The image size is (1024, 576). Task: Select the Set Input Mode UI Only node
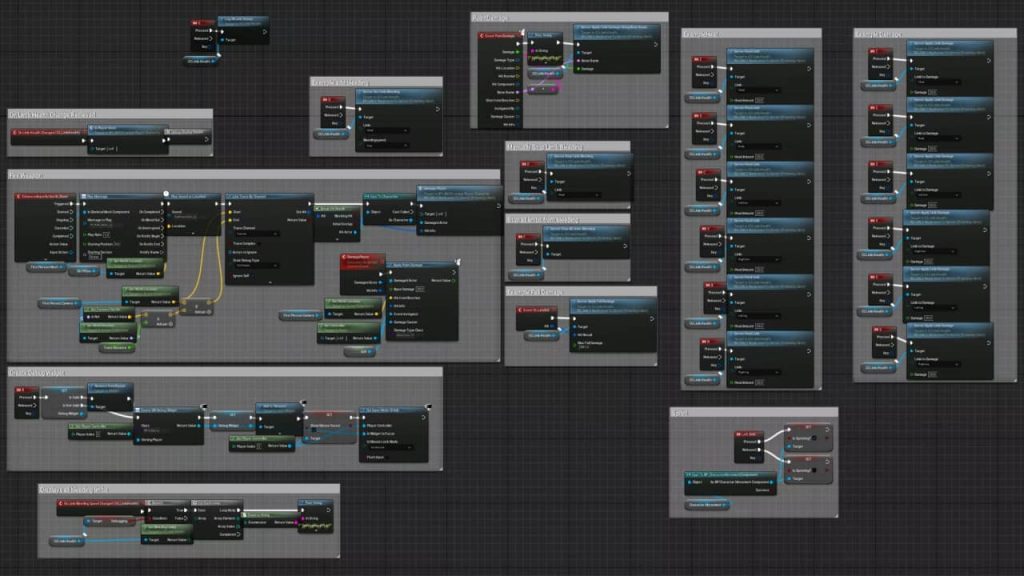[x=394, y=434]
